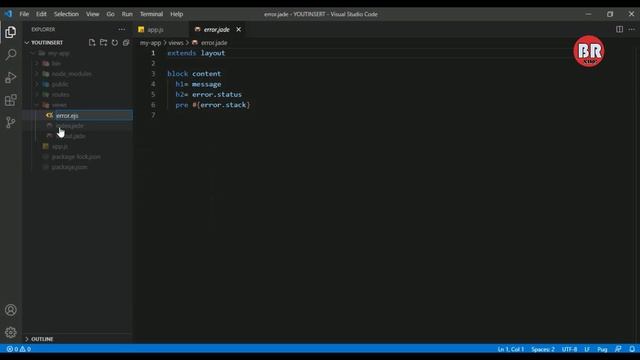The width and height of the screenshot is (640, 360).
Task: Click LF end-of-line selector
Action: [x=587, y=349]
